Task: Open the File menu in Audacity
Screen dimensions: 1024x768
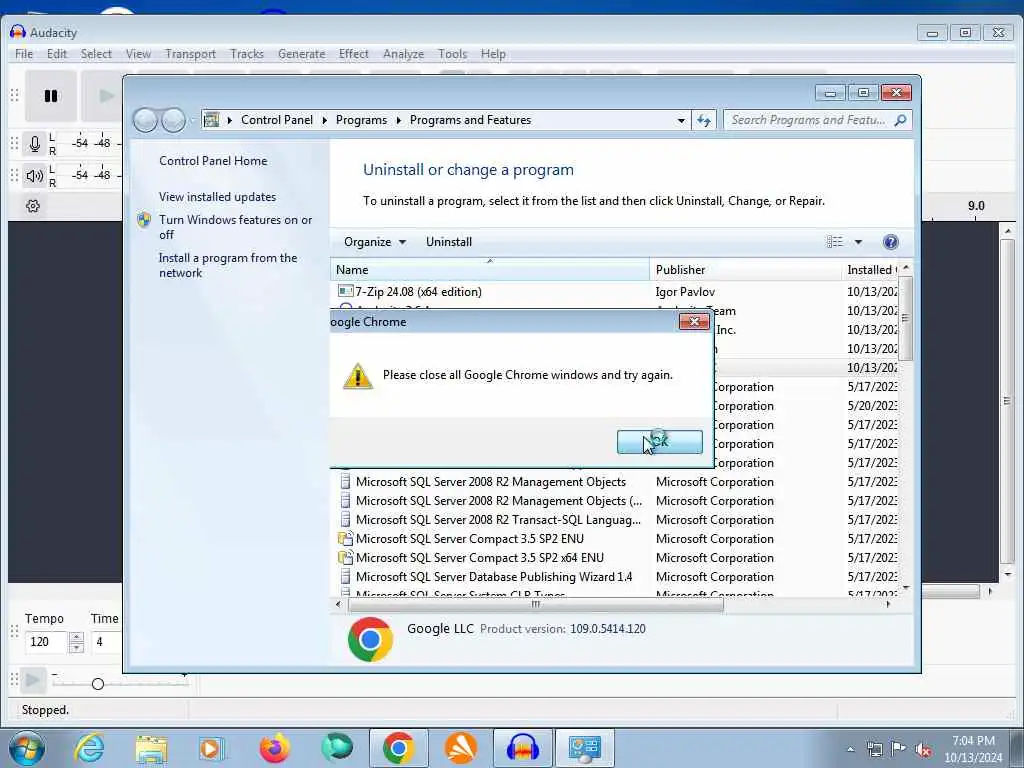Action: click(x=24, y=54)
